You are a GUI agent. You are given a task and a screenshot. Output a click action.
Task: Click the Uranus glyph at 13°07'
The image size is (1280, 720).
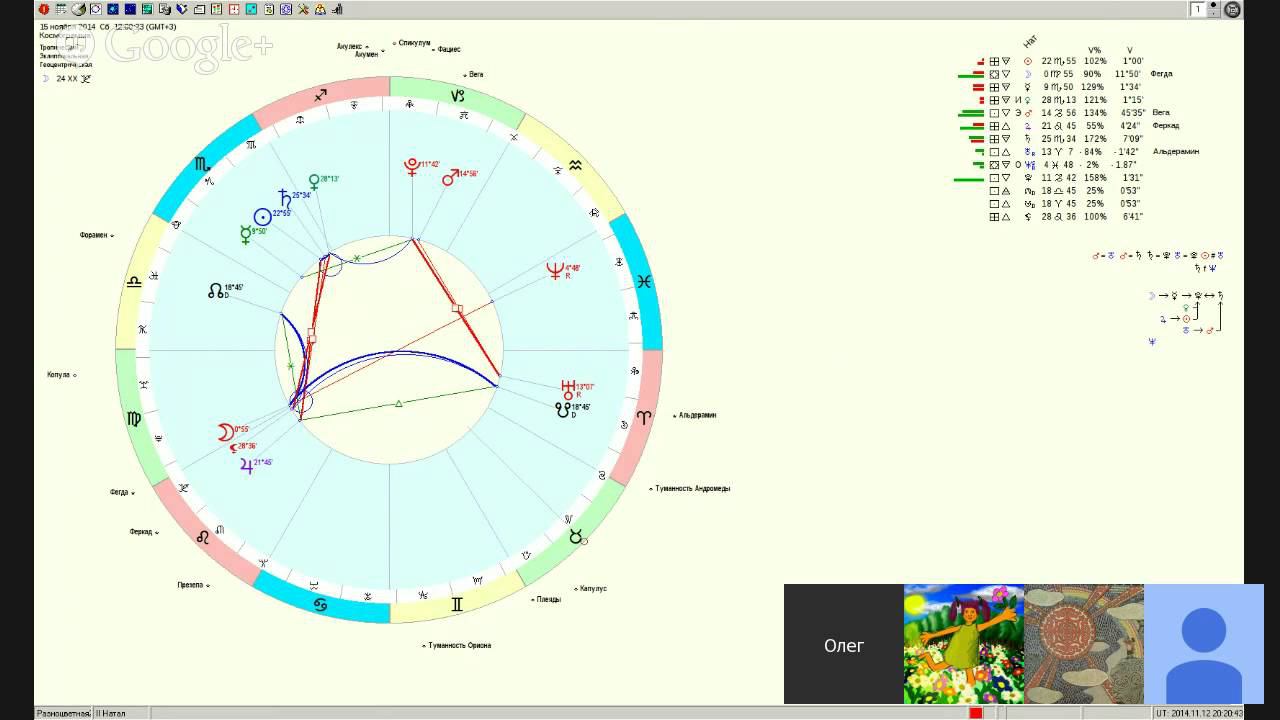(x=568, y=389)
